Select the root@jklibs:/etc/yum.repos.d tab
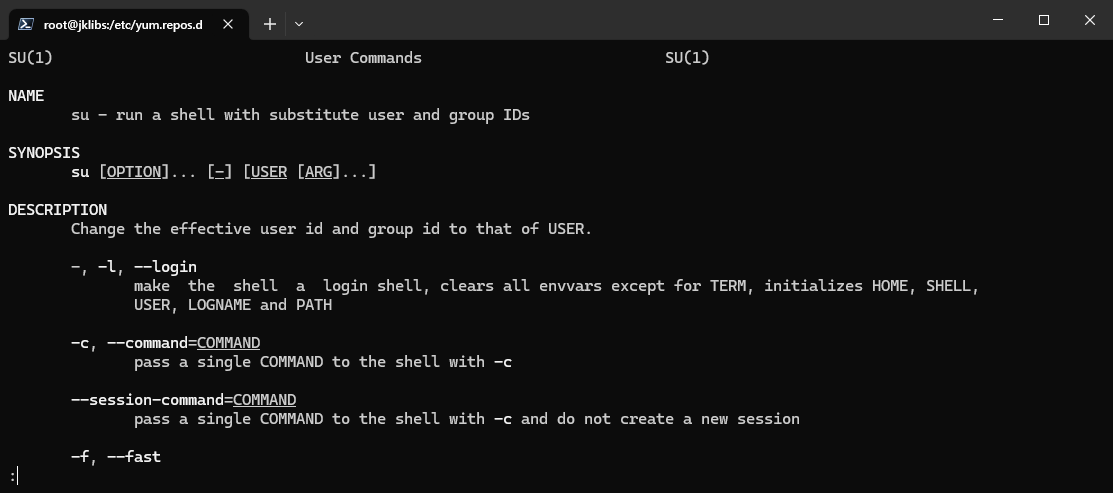 [x=122, y=24]
